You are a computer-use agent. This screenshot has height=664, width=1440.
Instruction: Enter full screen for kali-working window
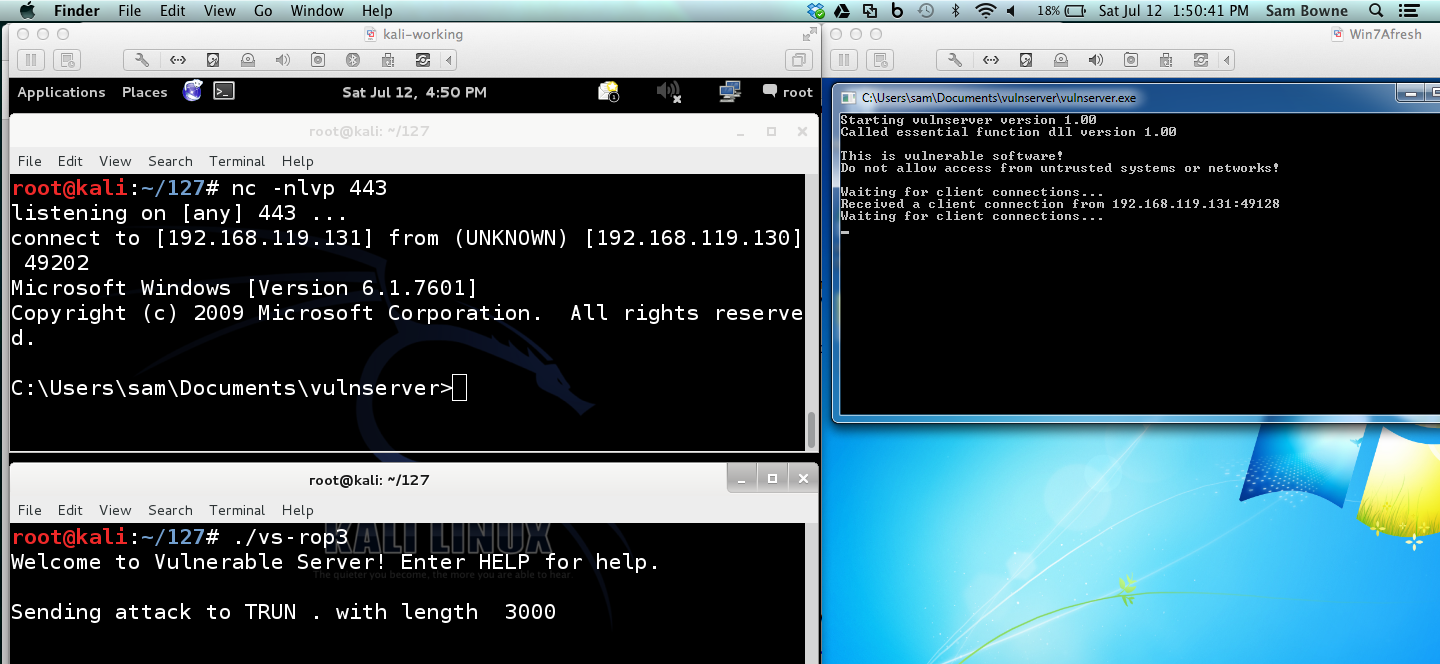click(x=808, y=34)
